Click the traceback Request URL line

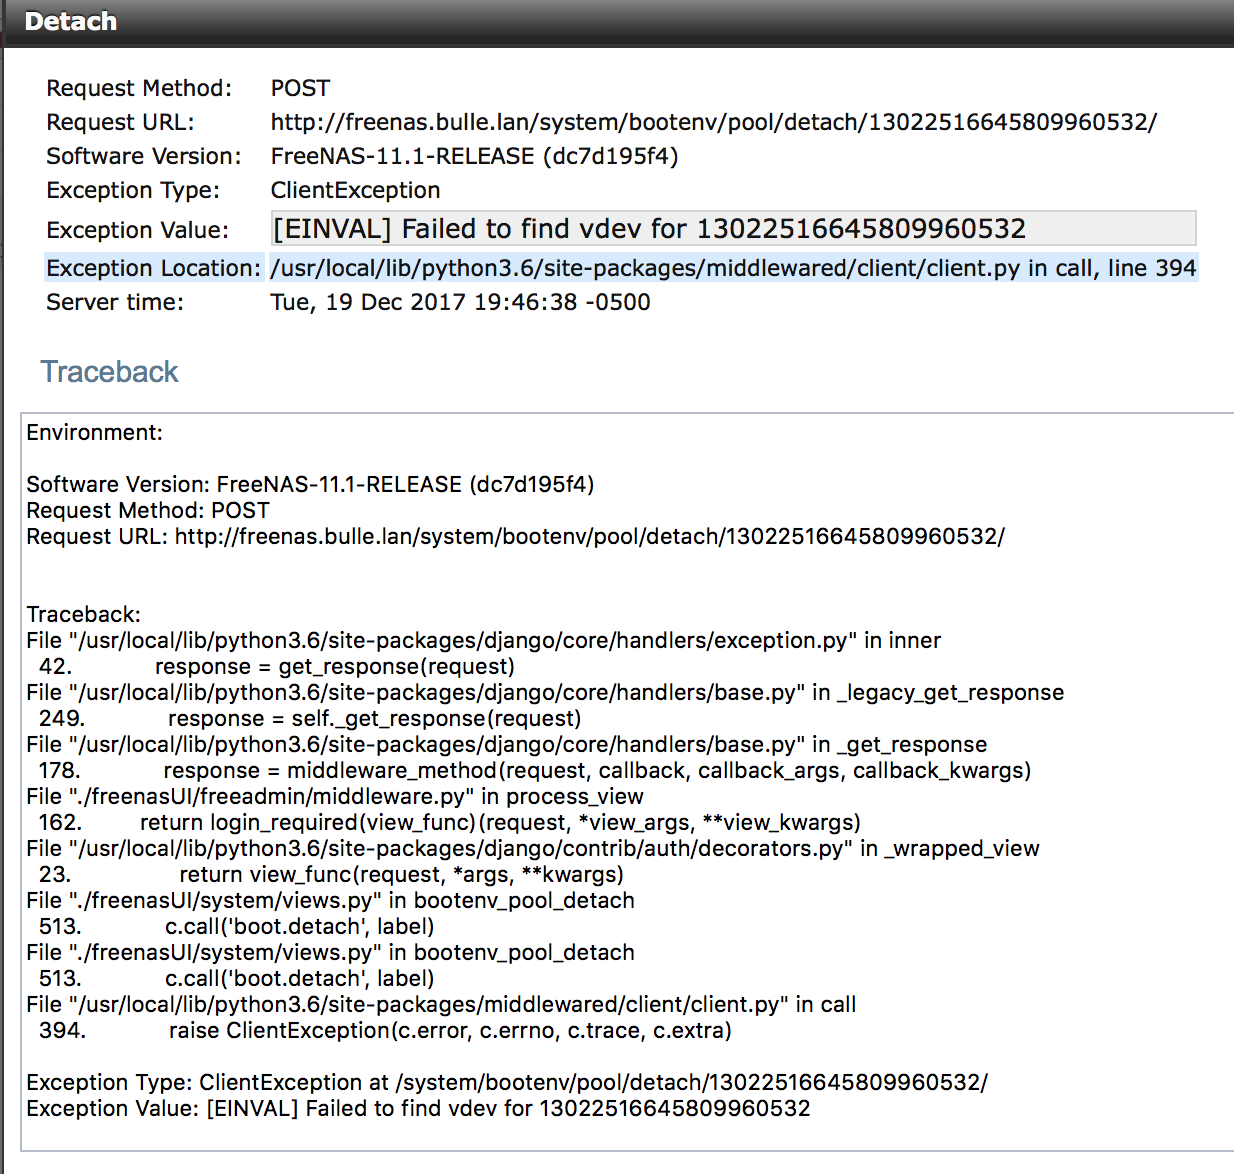515,536
